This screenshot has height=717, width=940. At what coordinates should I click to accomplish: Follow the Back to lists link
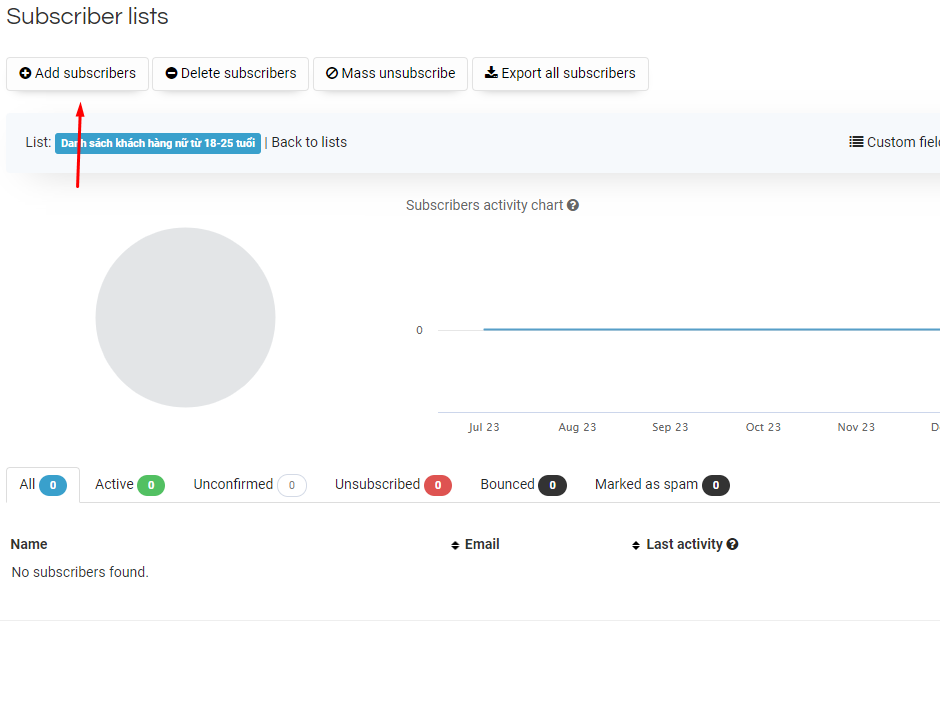click(x=309, y=142)
